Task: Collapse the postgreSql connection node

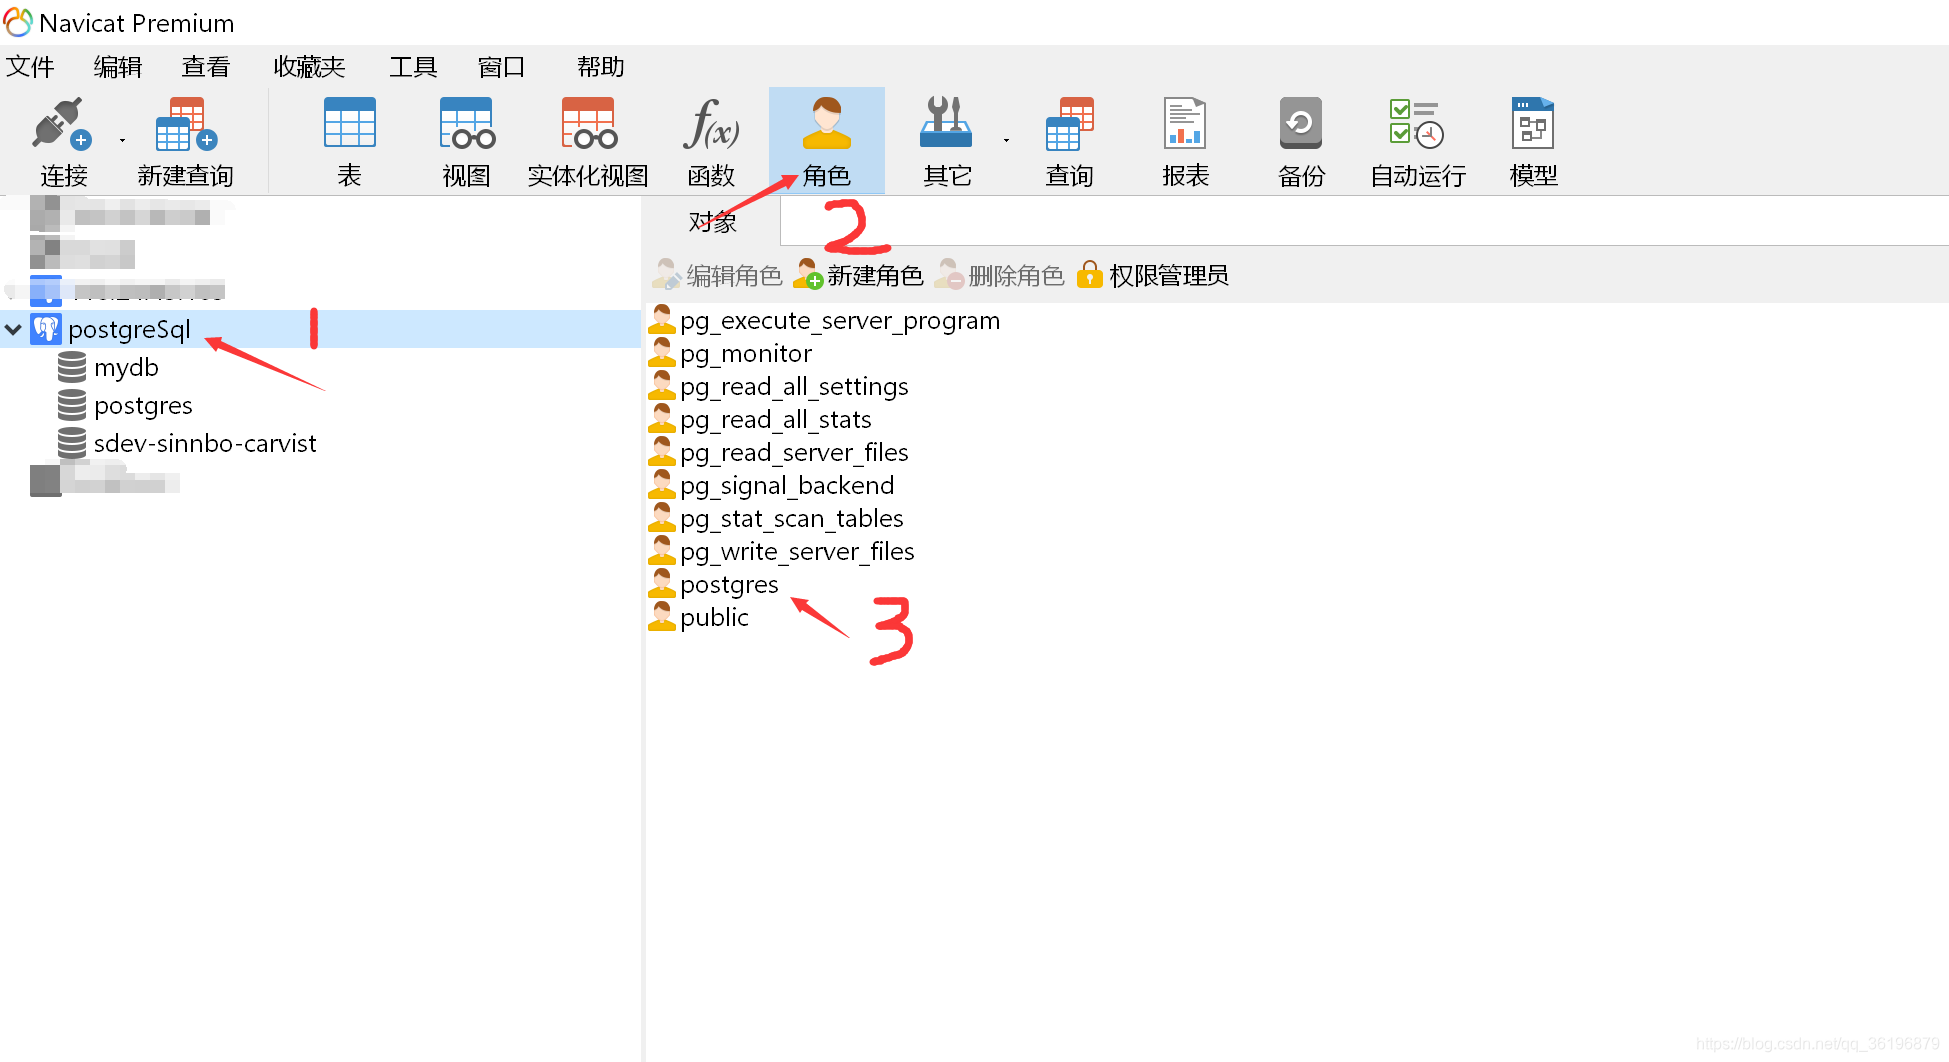Action: [13, 329]
